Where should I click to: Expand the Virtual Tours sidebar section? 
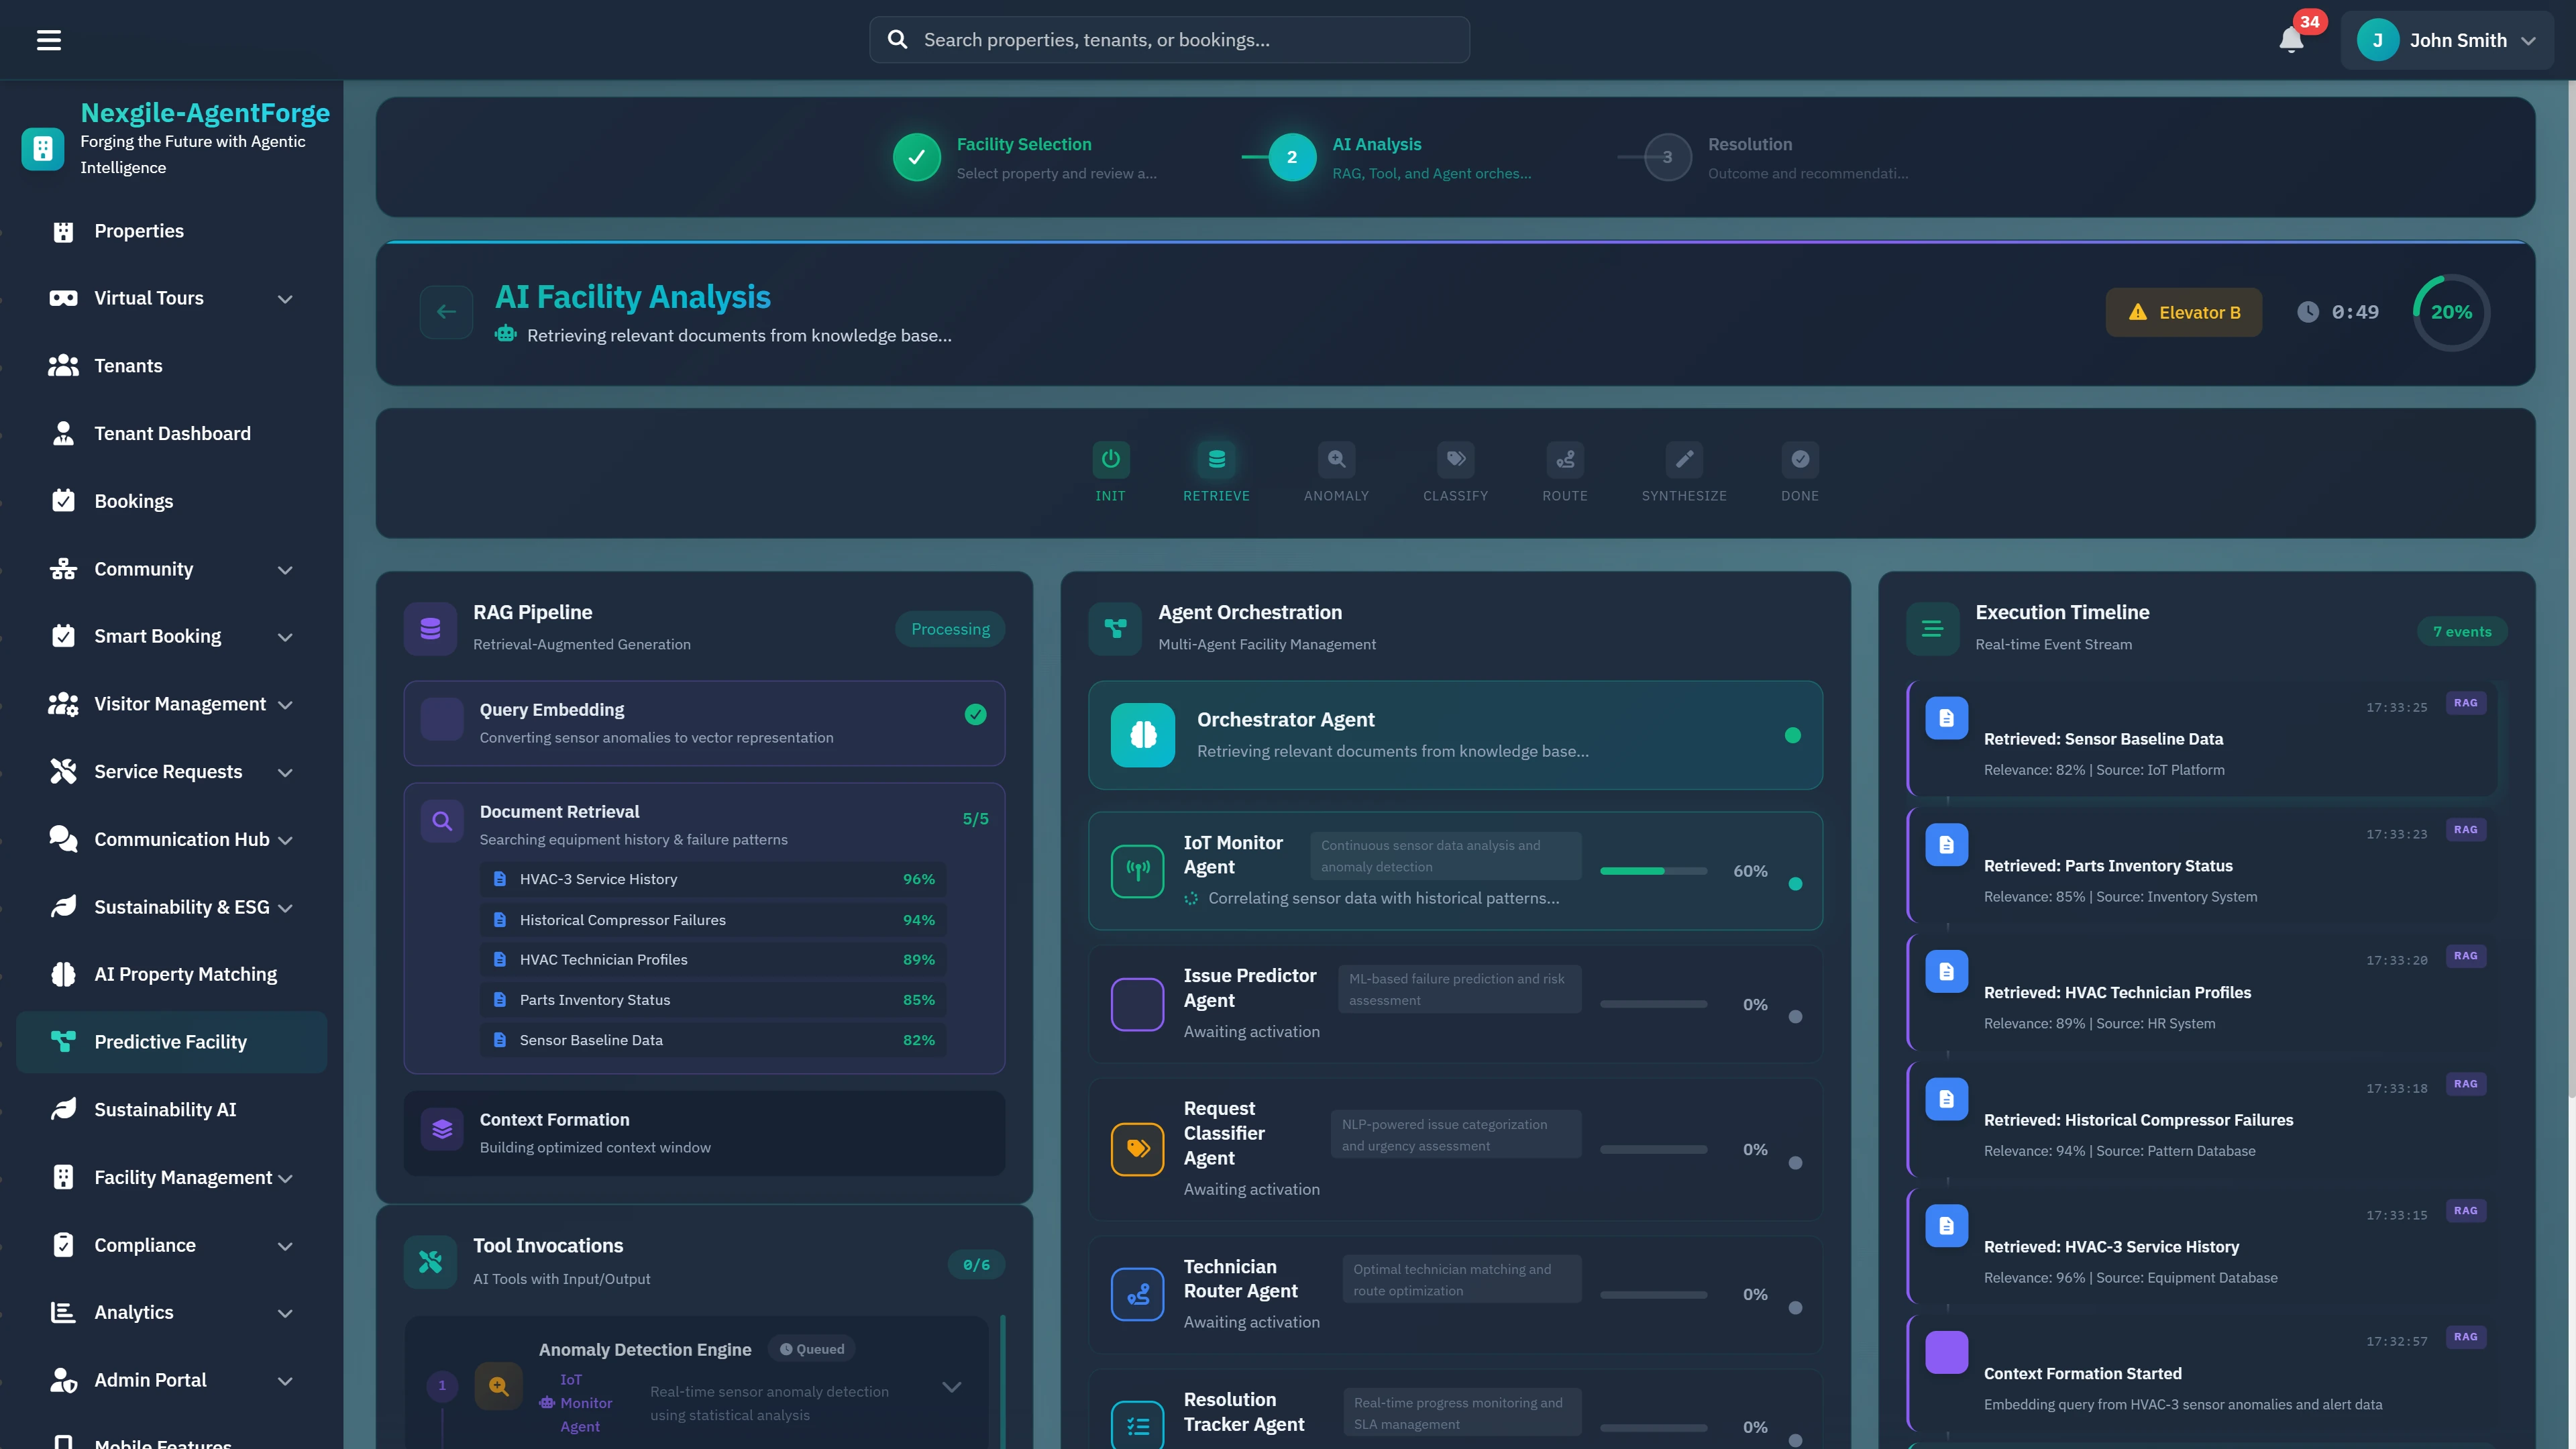[285, 299]
